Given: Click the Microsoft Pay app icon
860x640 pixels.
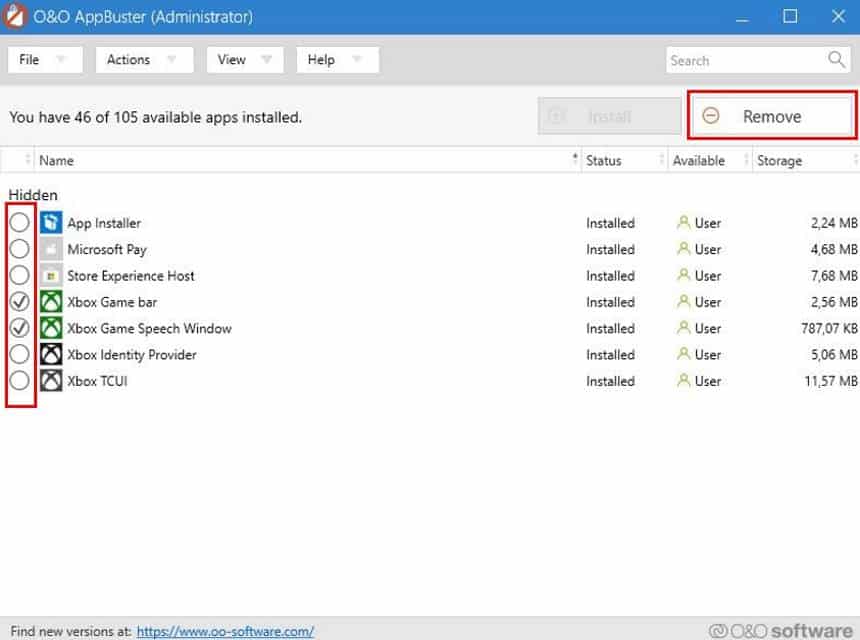Looking at the screenshot, I should [x=51, y=249].
